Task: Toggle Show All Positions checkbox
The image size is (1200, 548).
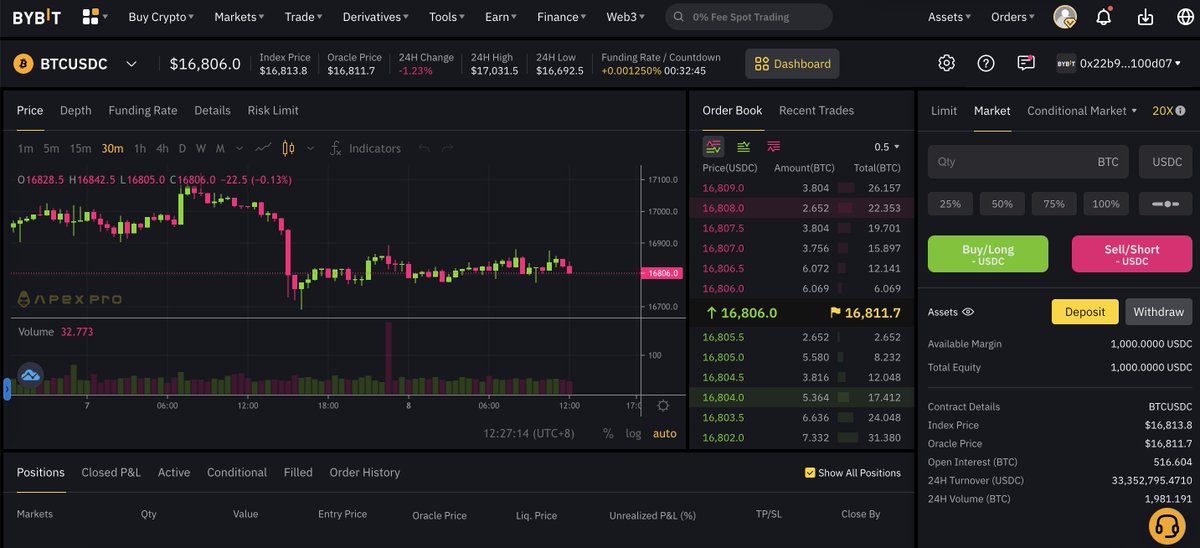Action: [810, 473]
